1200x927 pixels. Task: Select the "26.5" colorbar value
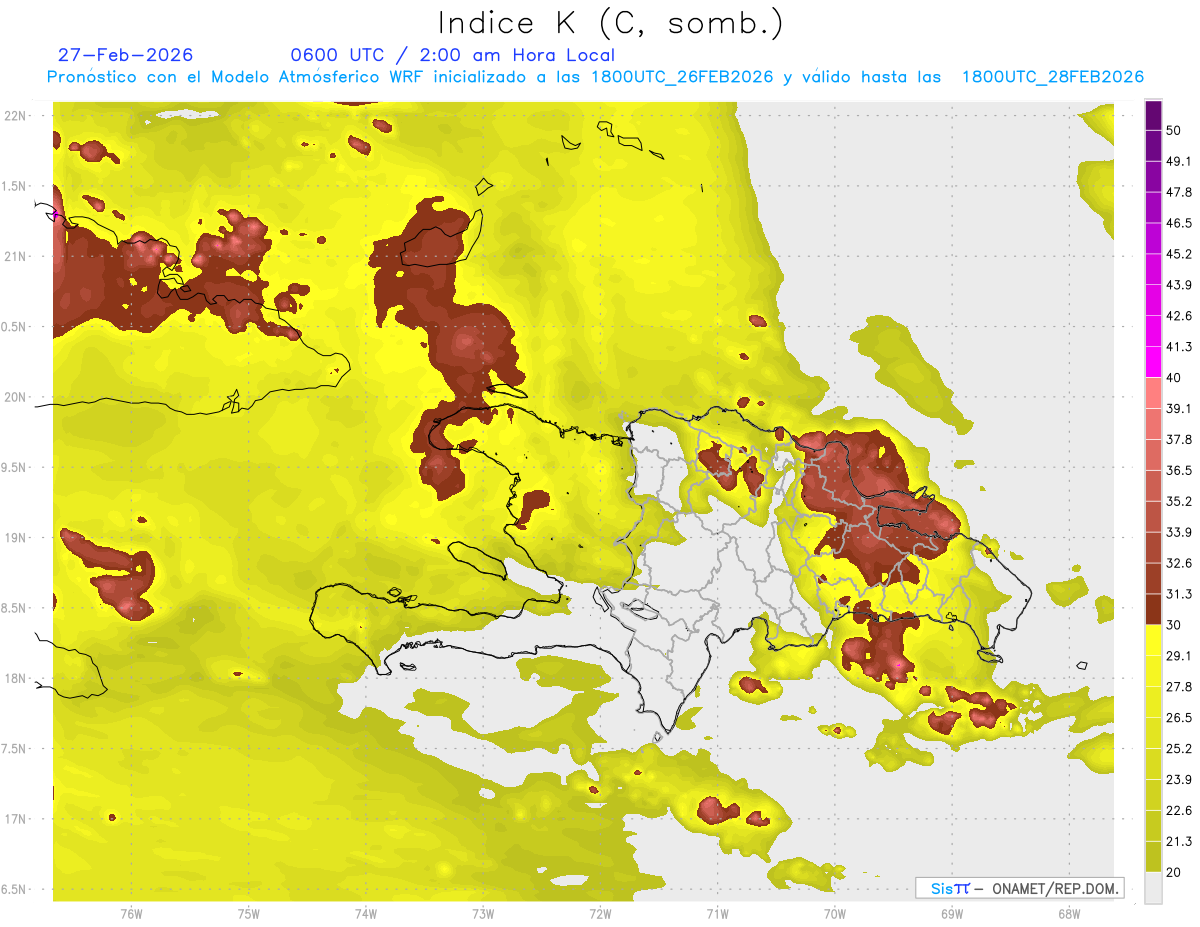(1179, 718)
